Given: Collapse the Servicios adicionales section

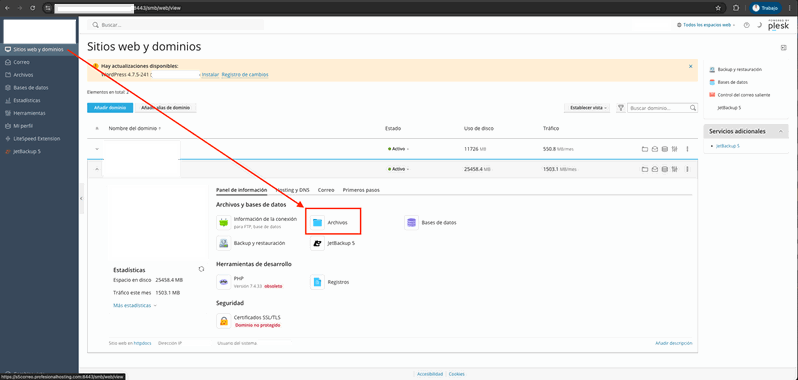Looking at the screenshot, I should point(780,131).
